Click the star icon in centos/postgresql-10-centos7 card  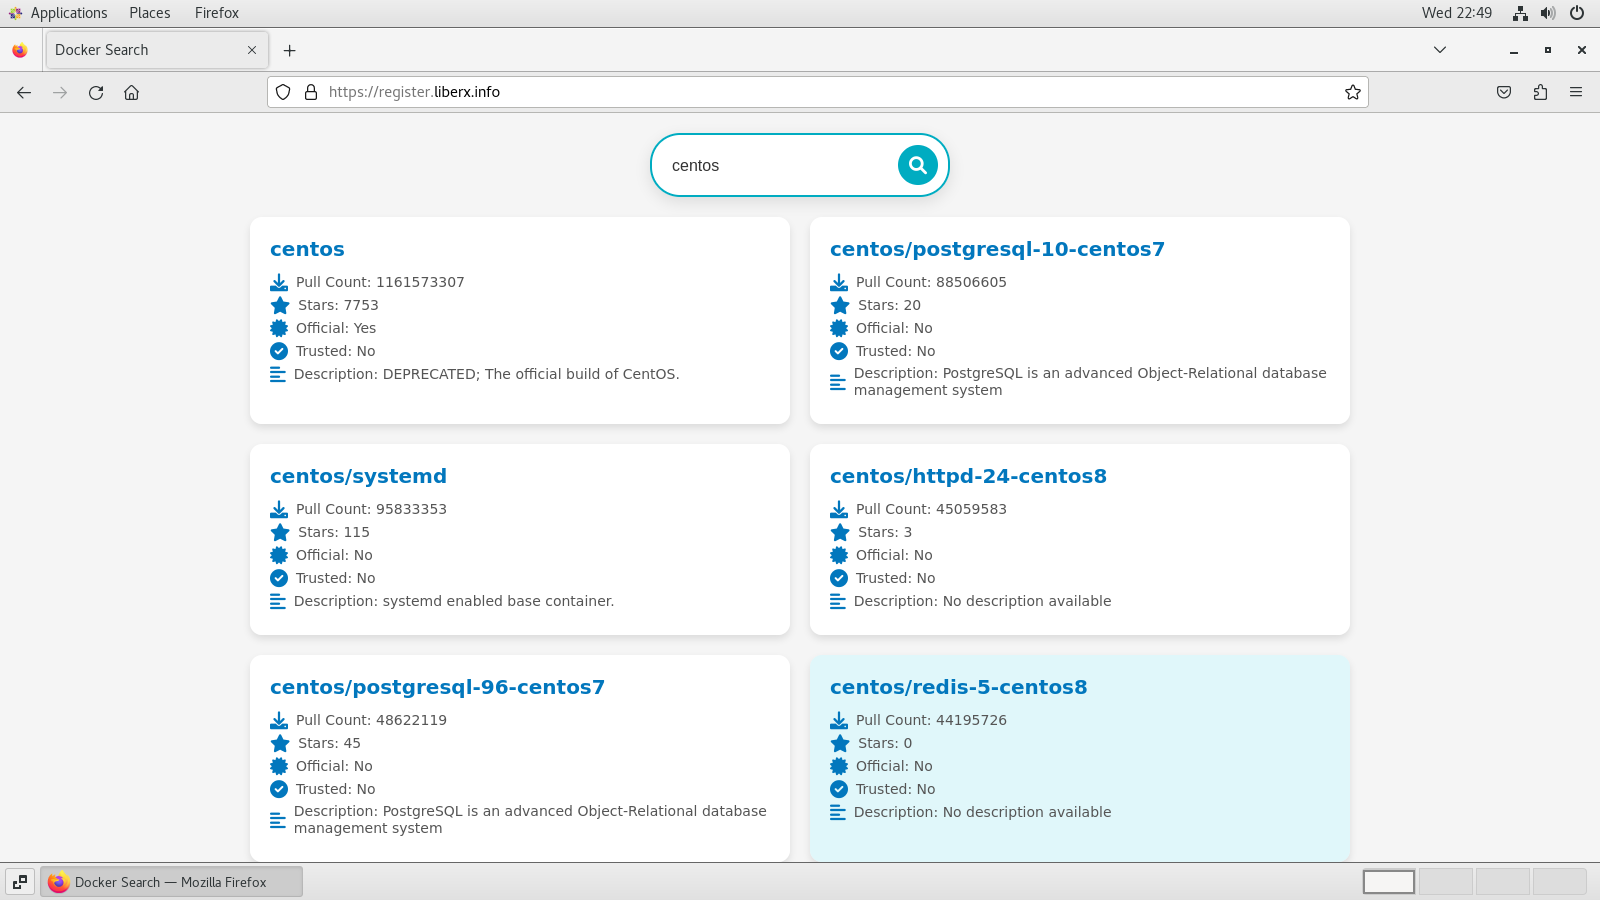click(840, 306)
